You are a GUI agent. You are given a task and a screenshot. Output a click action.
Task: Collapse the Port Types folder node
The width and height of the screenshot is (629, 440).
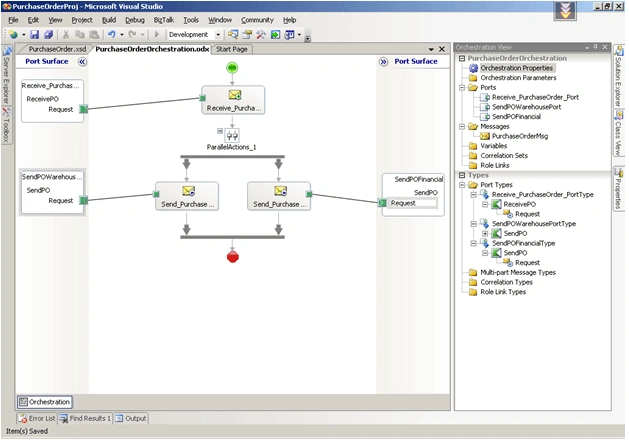[462, 185]
